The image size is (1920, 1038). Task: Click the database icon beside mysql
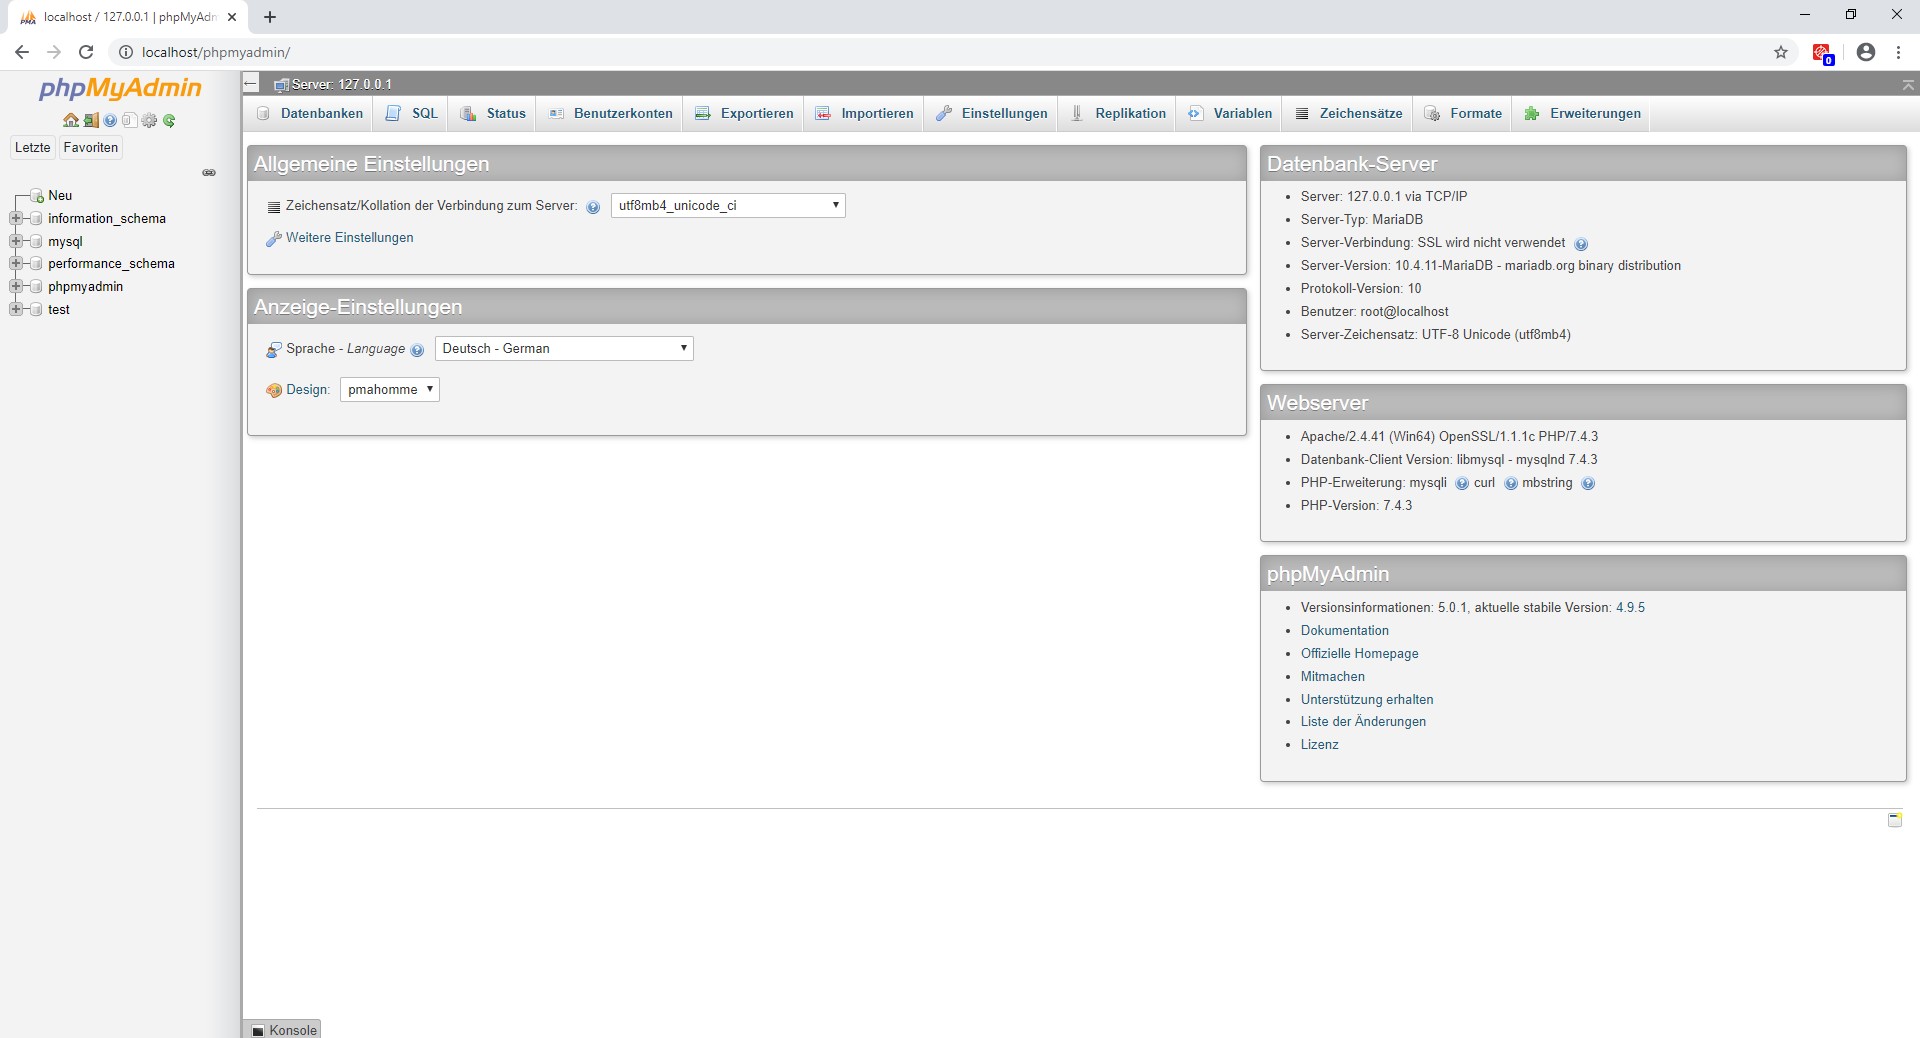tap(37, 241)
